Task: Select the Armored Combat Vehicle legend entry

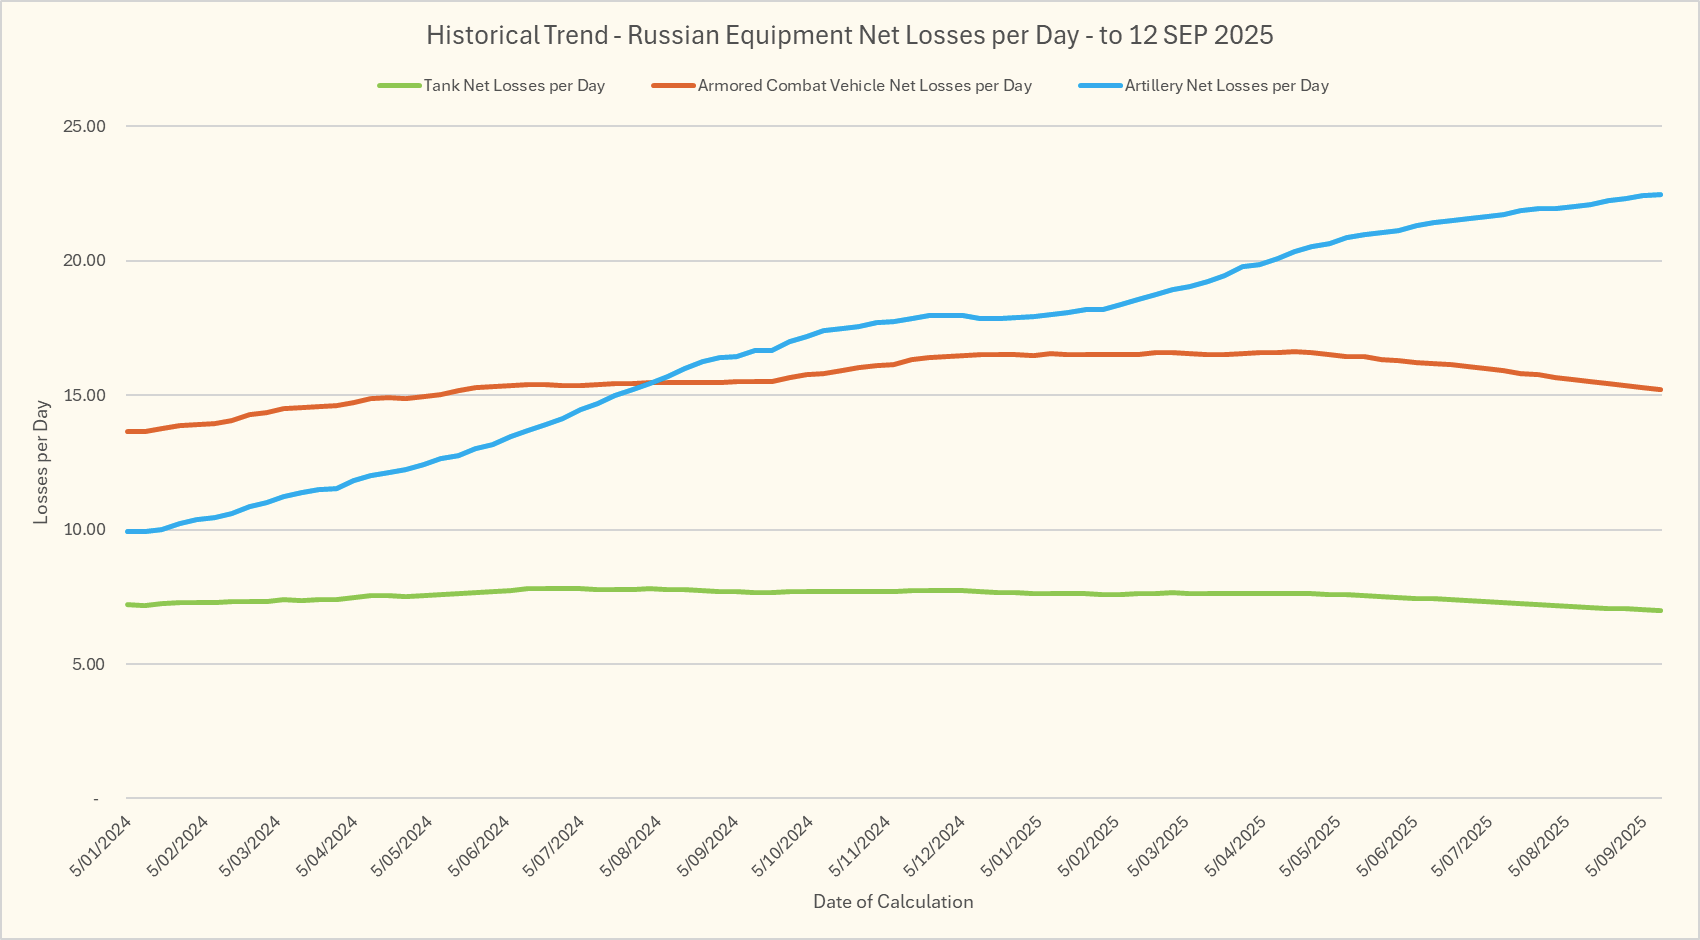Action: coord(864,86)
